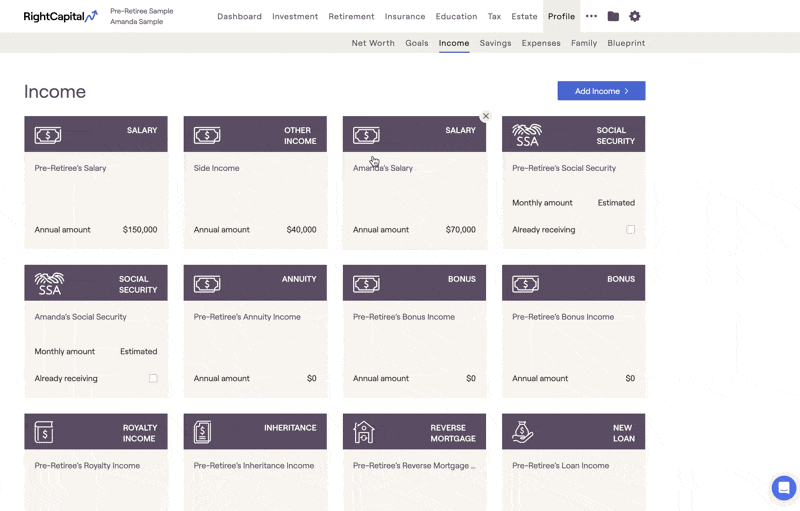Screen dimensions: 800x511
Task: Click the Side Income label
Action: point(216,168)
